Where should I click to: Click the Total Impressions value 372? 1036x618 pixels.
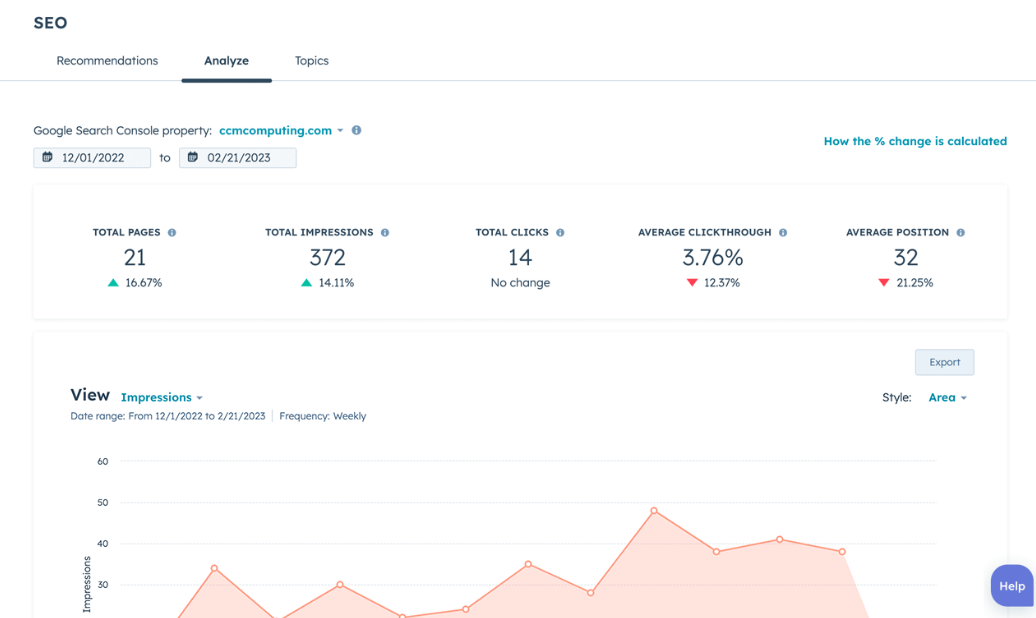tap(328, 257)
